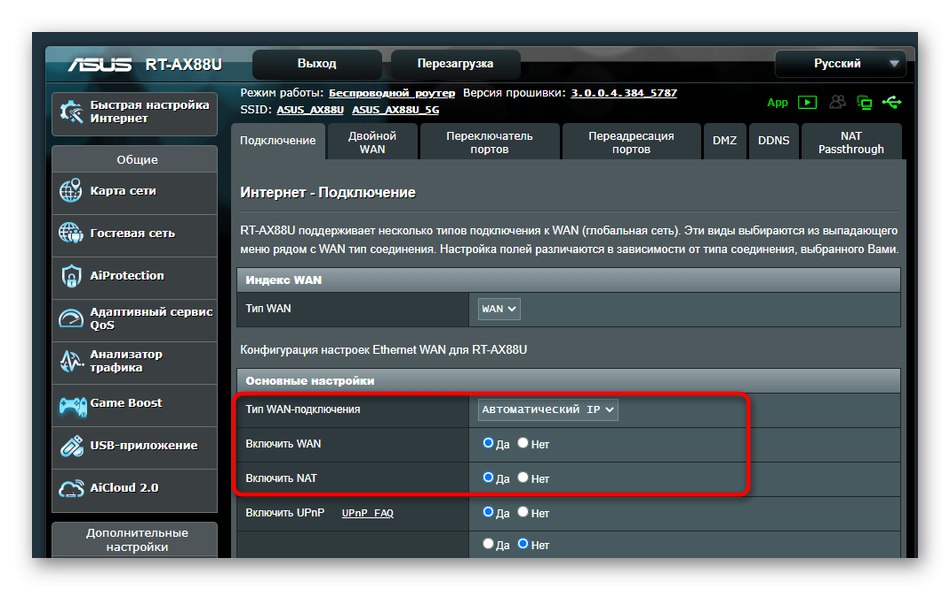Click the ASUS_AX88U_5G SSID link
The image size is (950, 590).
tap(396, 110)
